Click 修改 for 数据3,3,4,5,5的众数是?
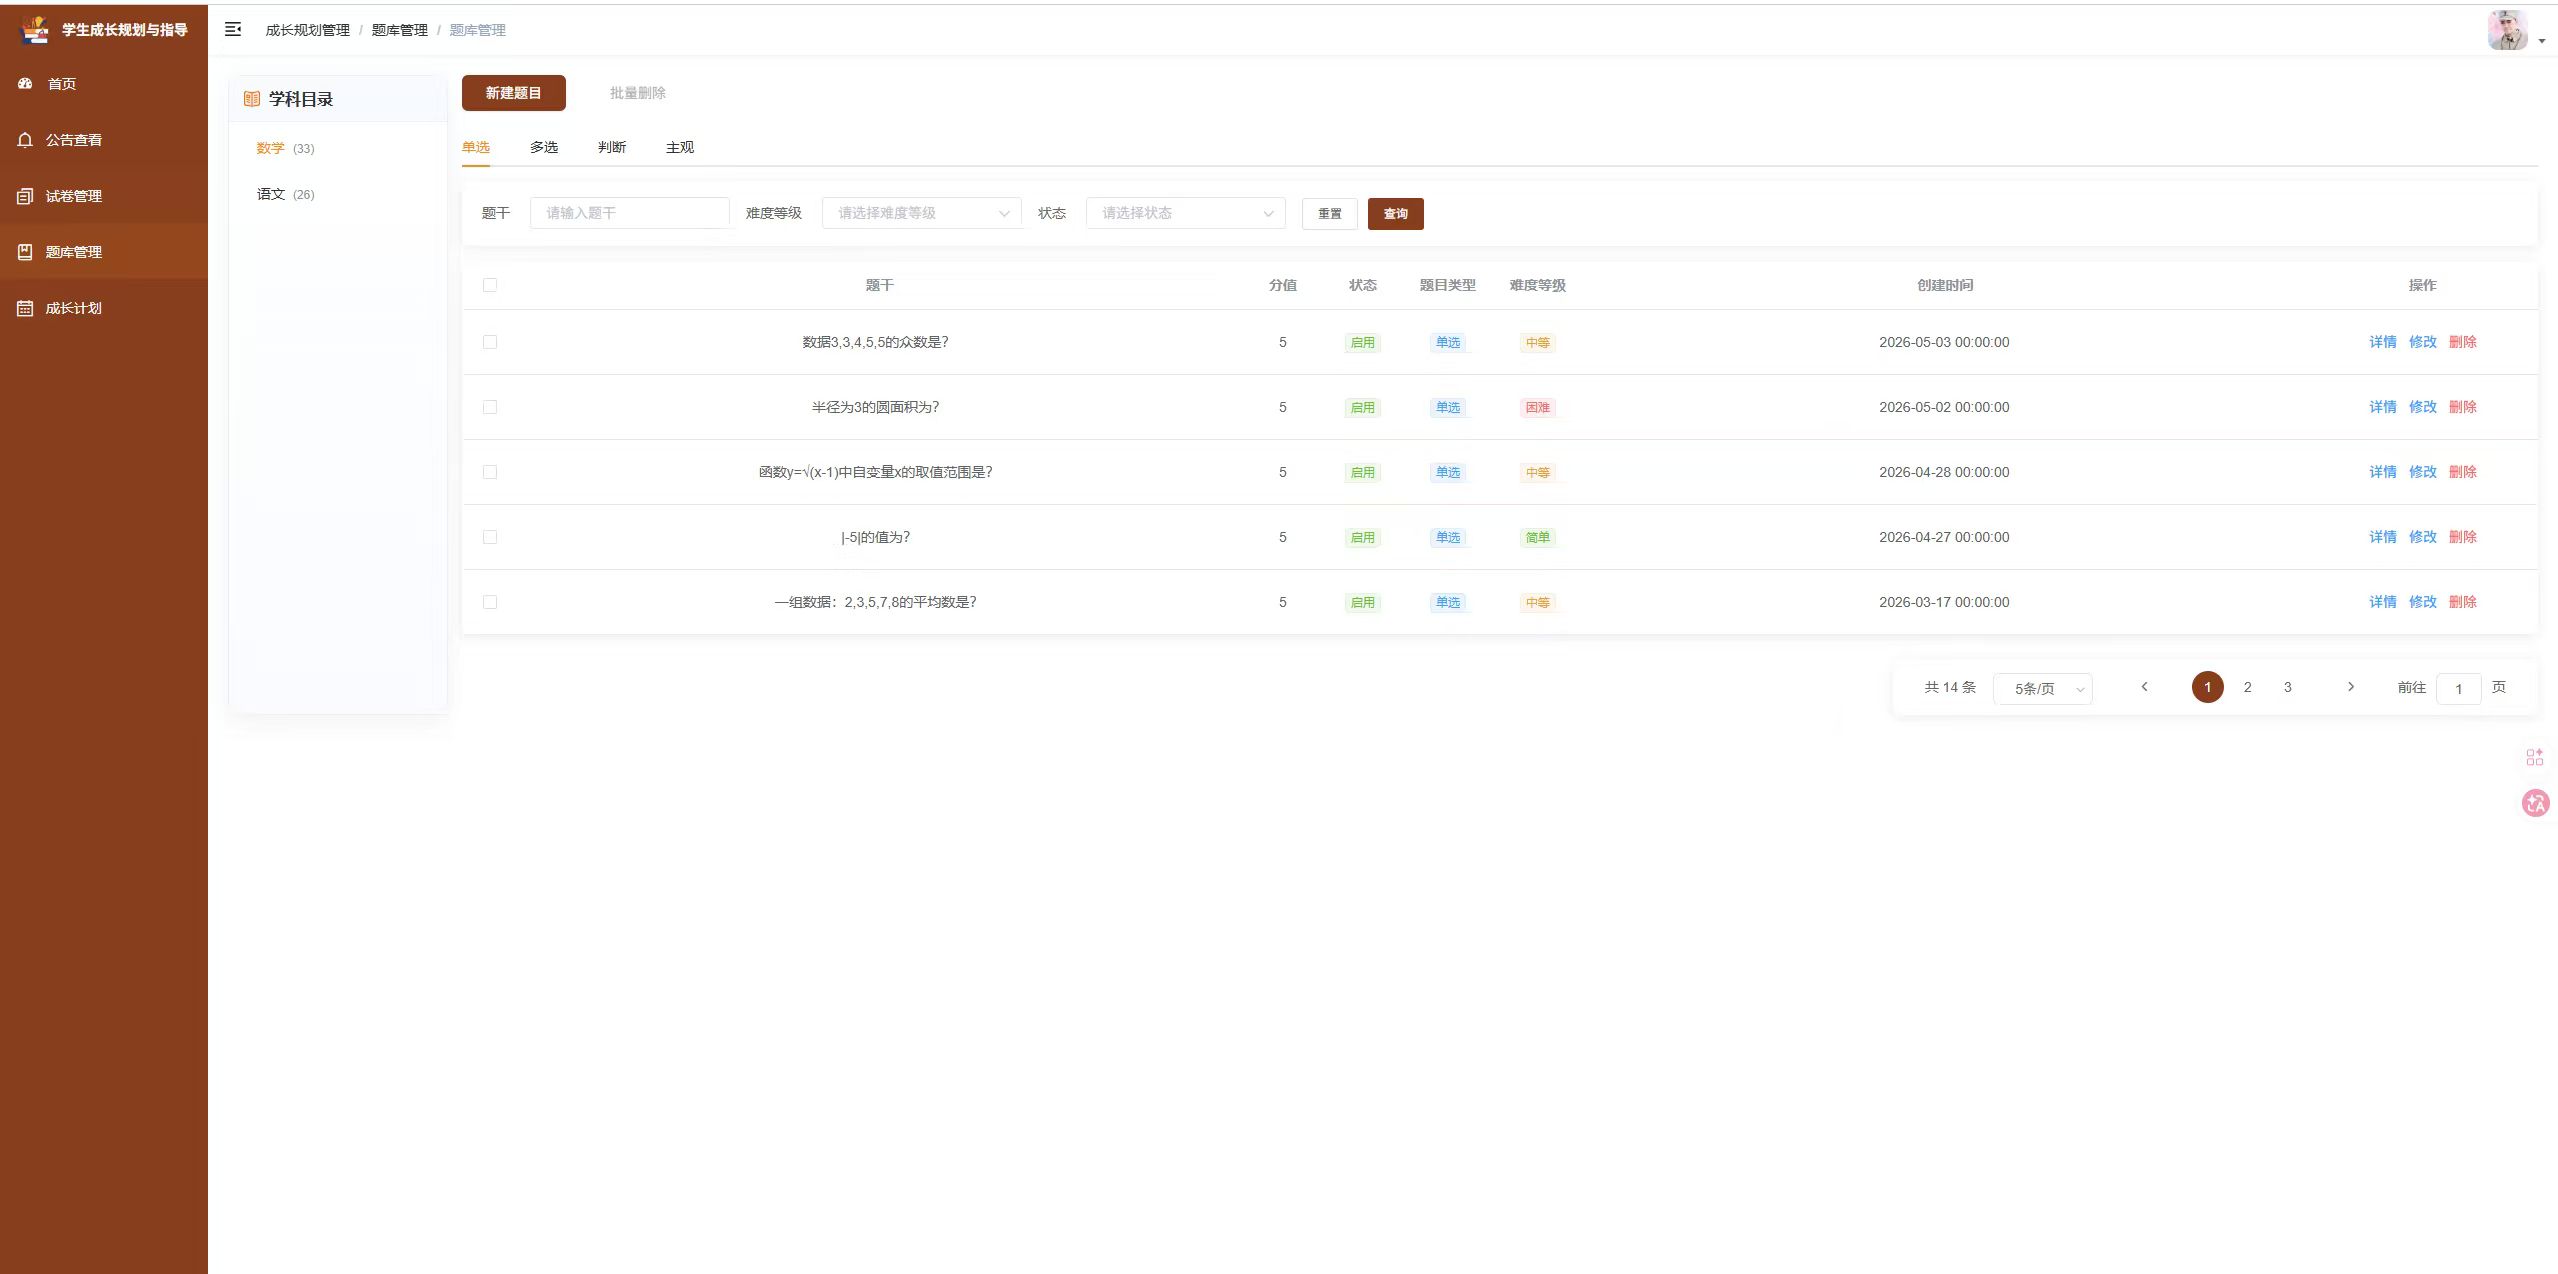The height and width of the screenshot is (1274, 2558). pos(2423,342)
